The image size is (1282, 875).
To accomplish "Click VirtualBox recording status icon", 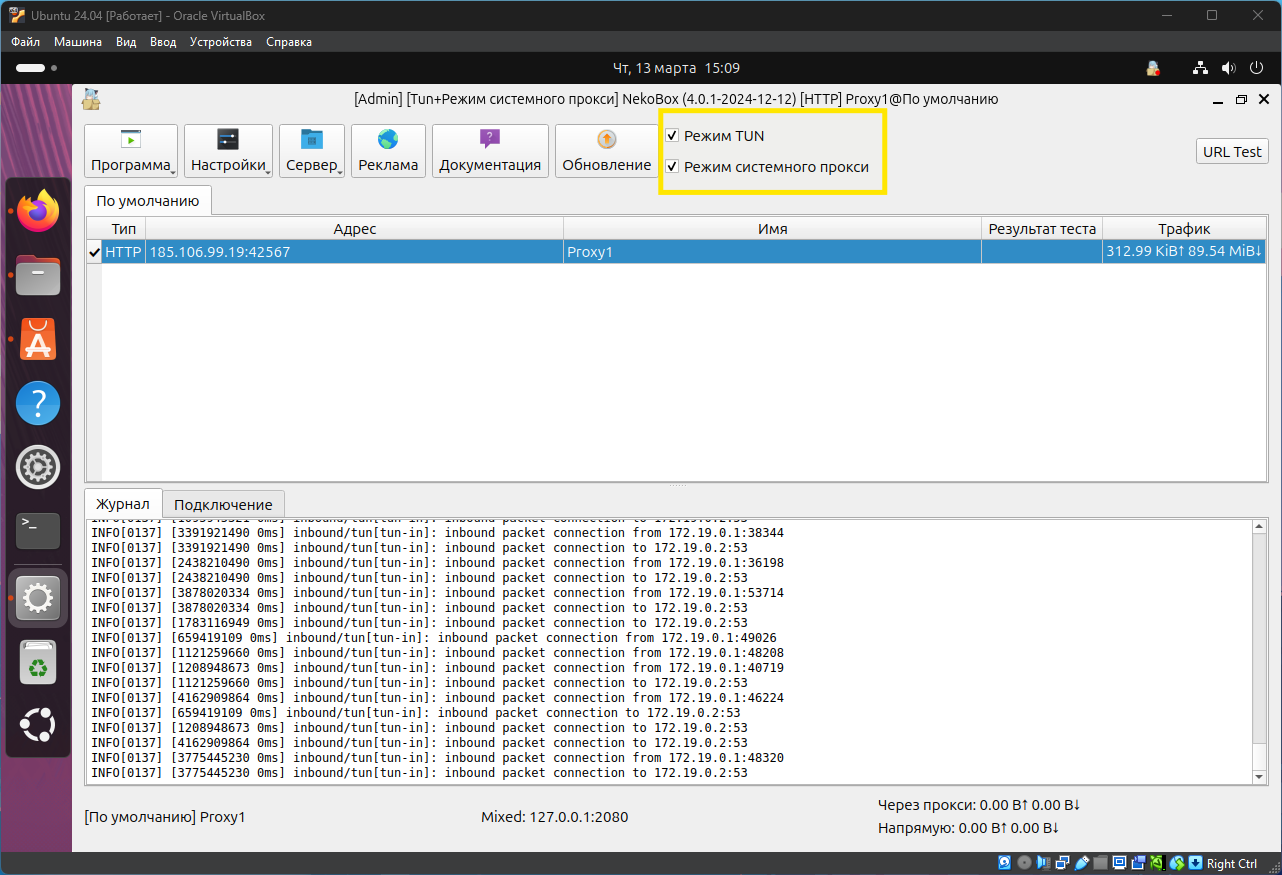I will click(1138, 863).
